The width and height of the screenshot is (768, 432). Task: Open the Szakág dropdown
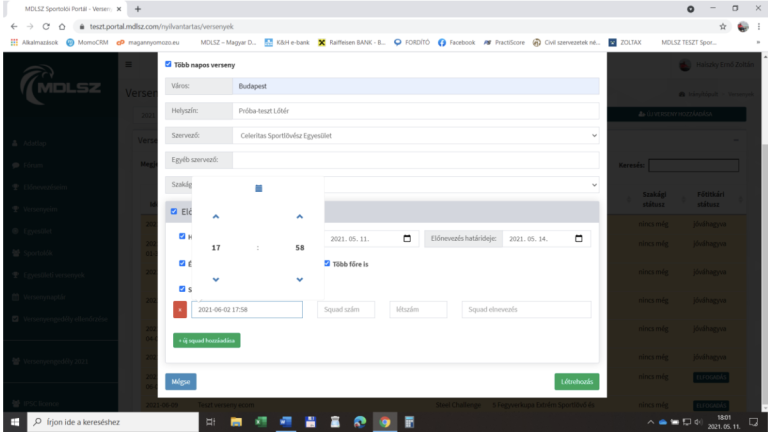click(x=593, y=185)
